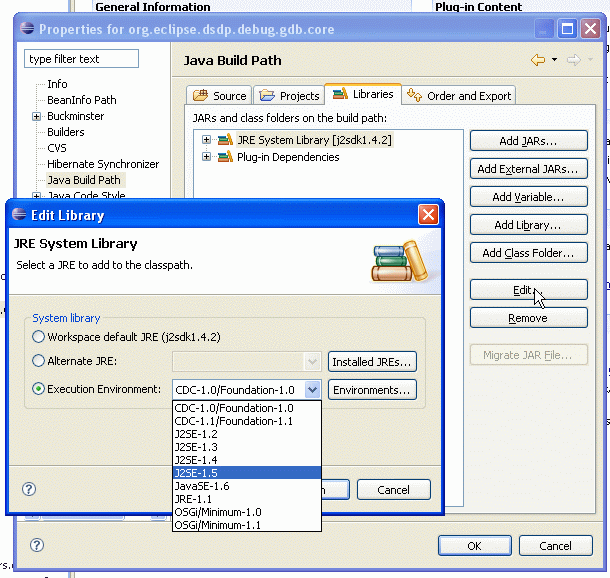Click the Add JARs... button

pos(528,141)
